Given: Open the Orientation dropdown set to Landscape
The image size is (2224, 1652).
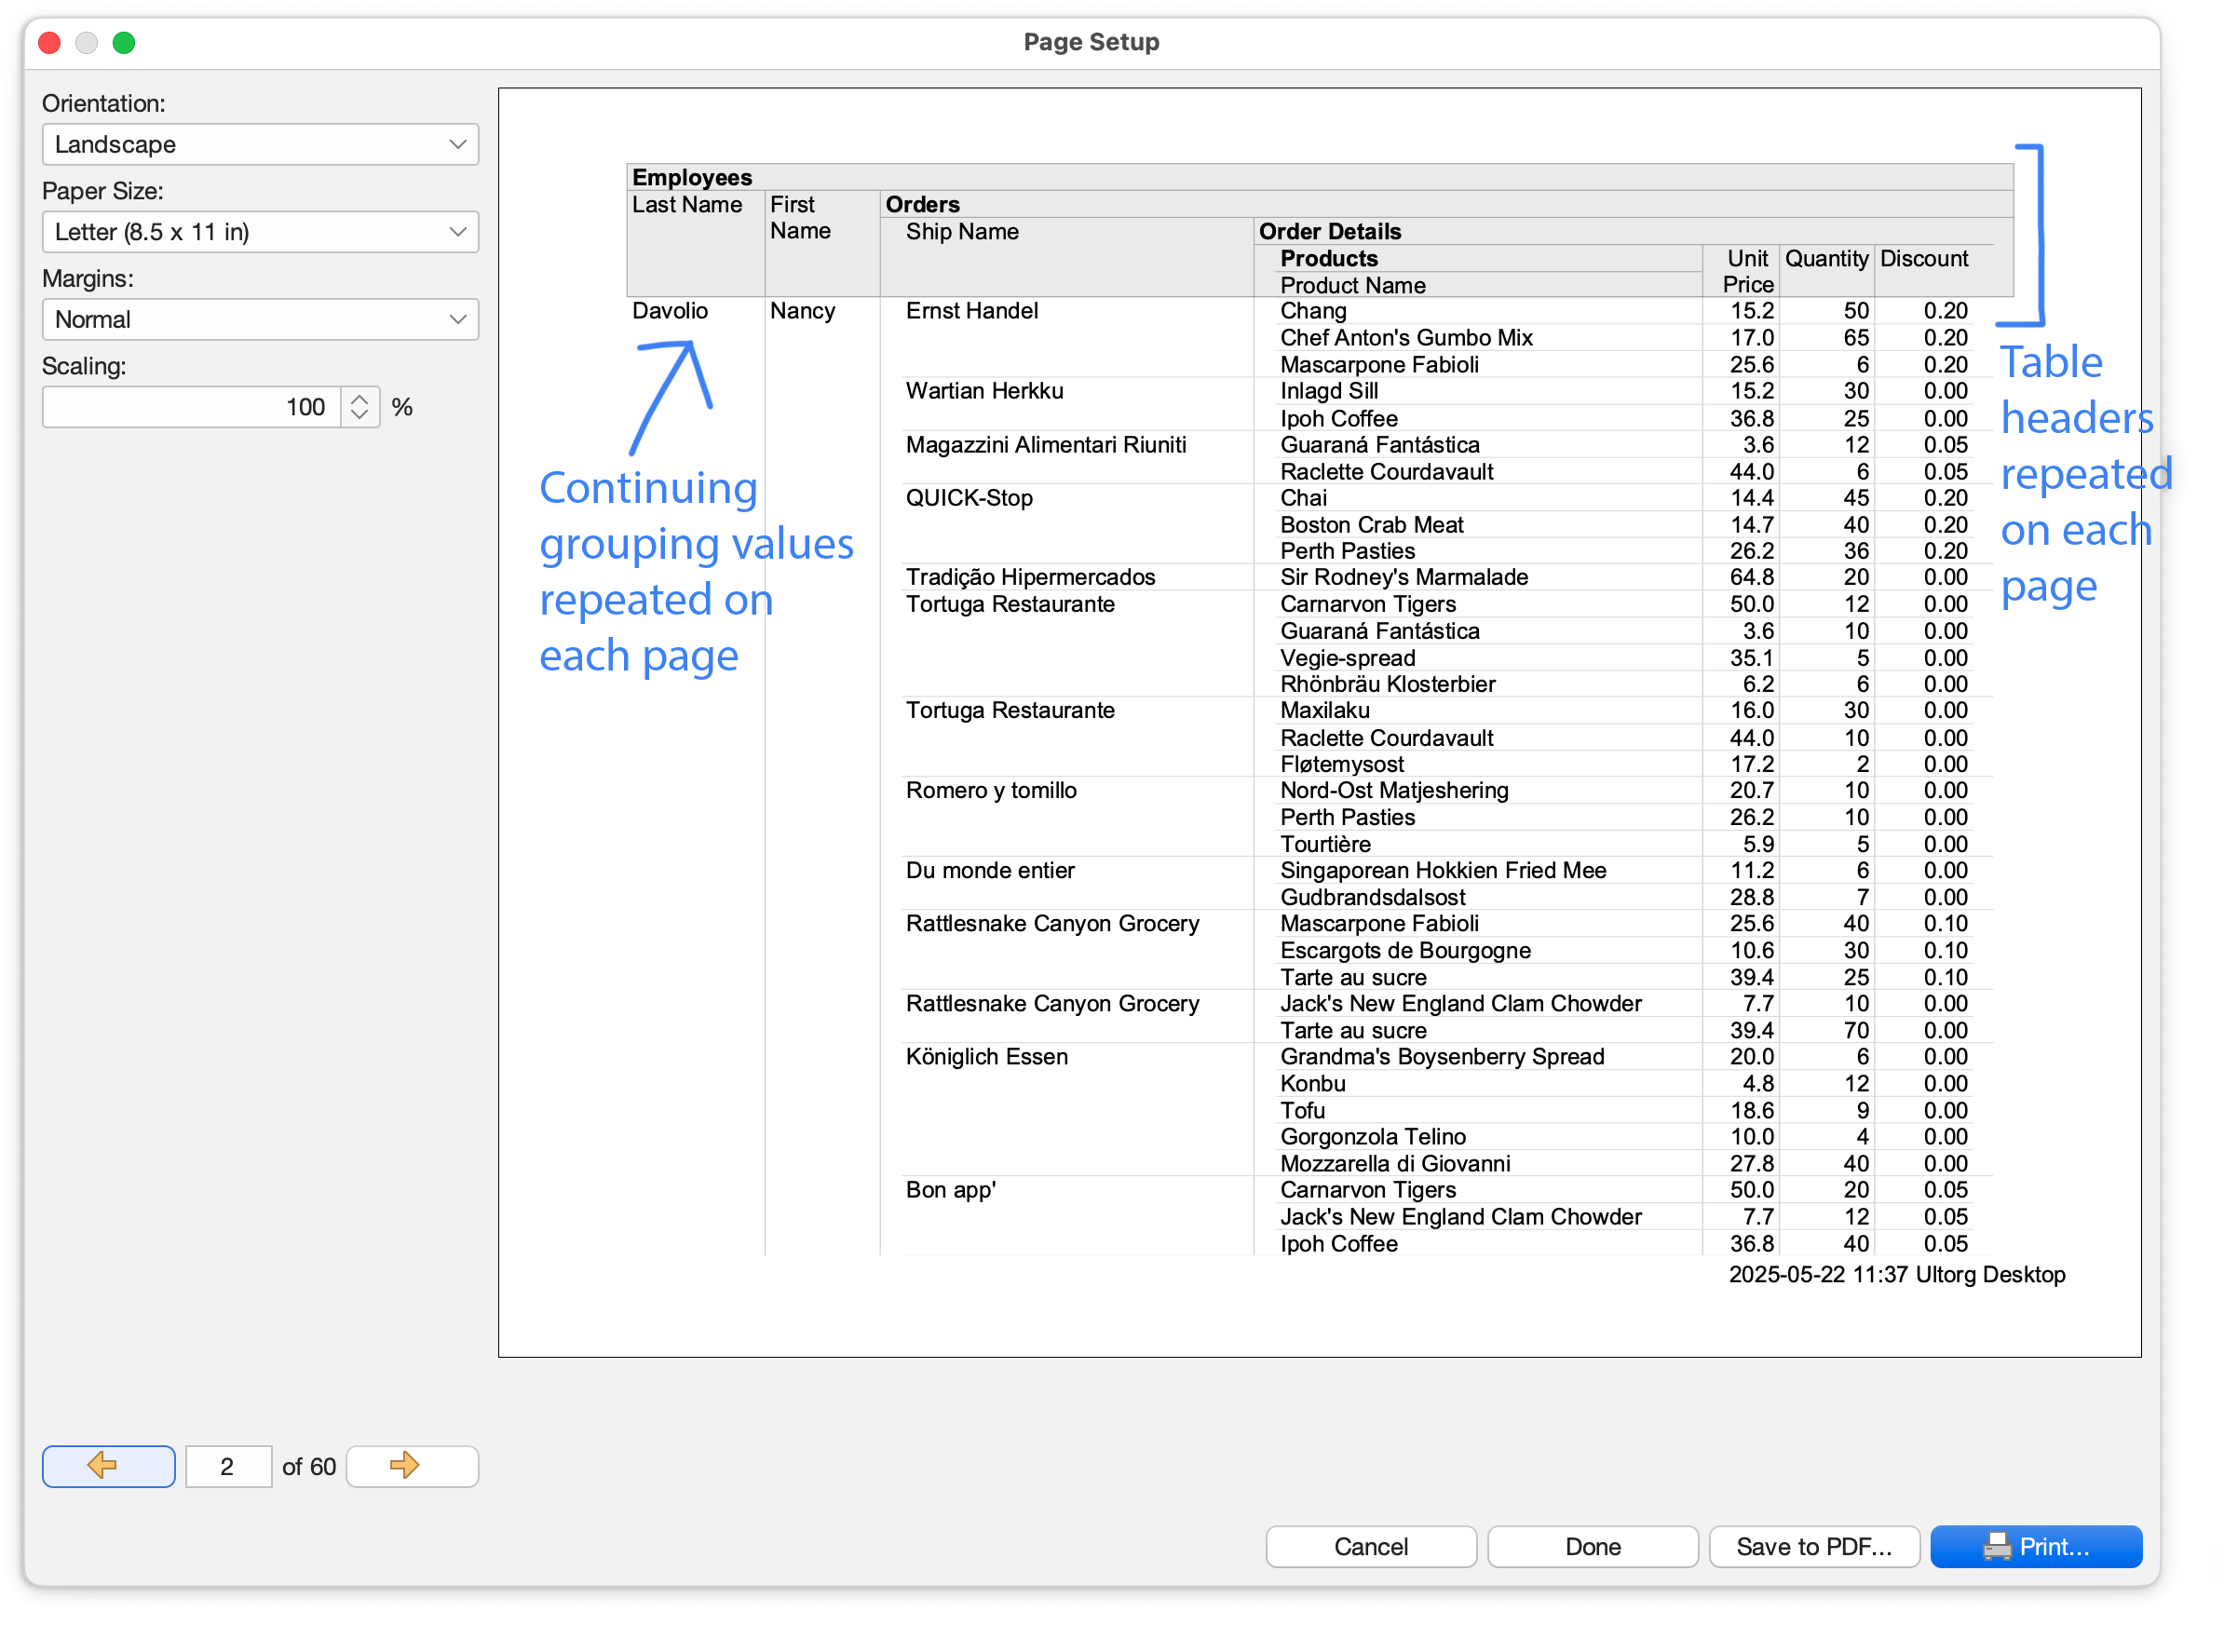Looking at the screenshot, I should coord(260,144).
